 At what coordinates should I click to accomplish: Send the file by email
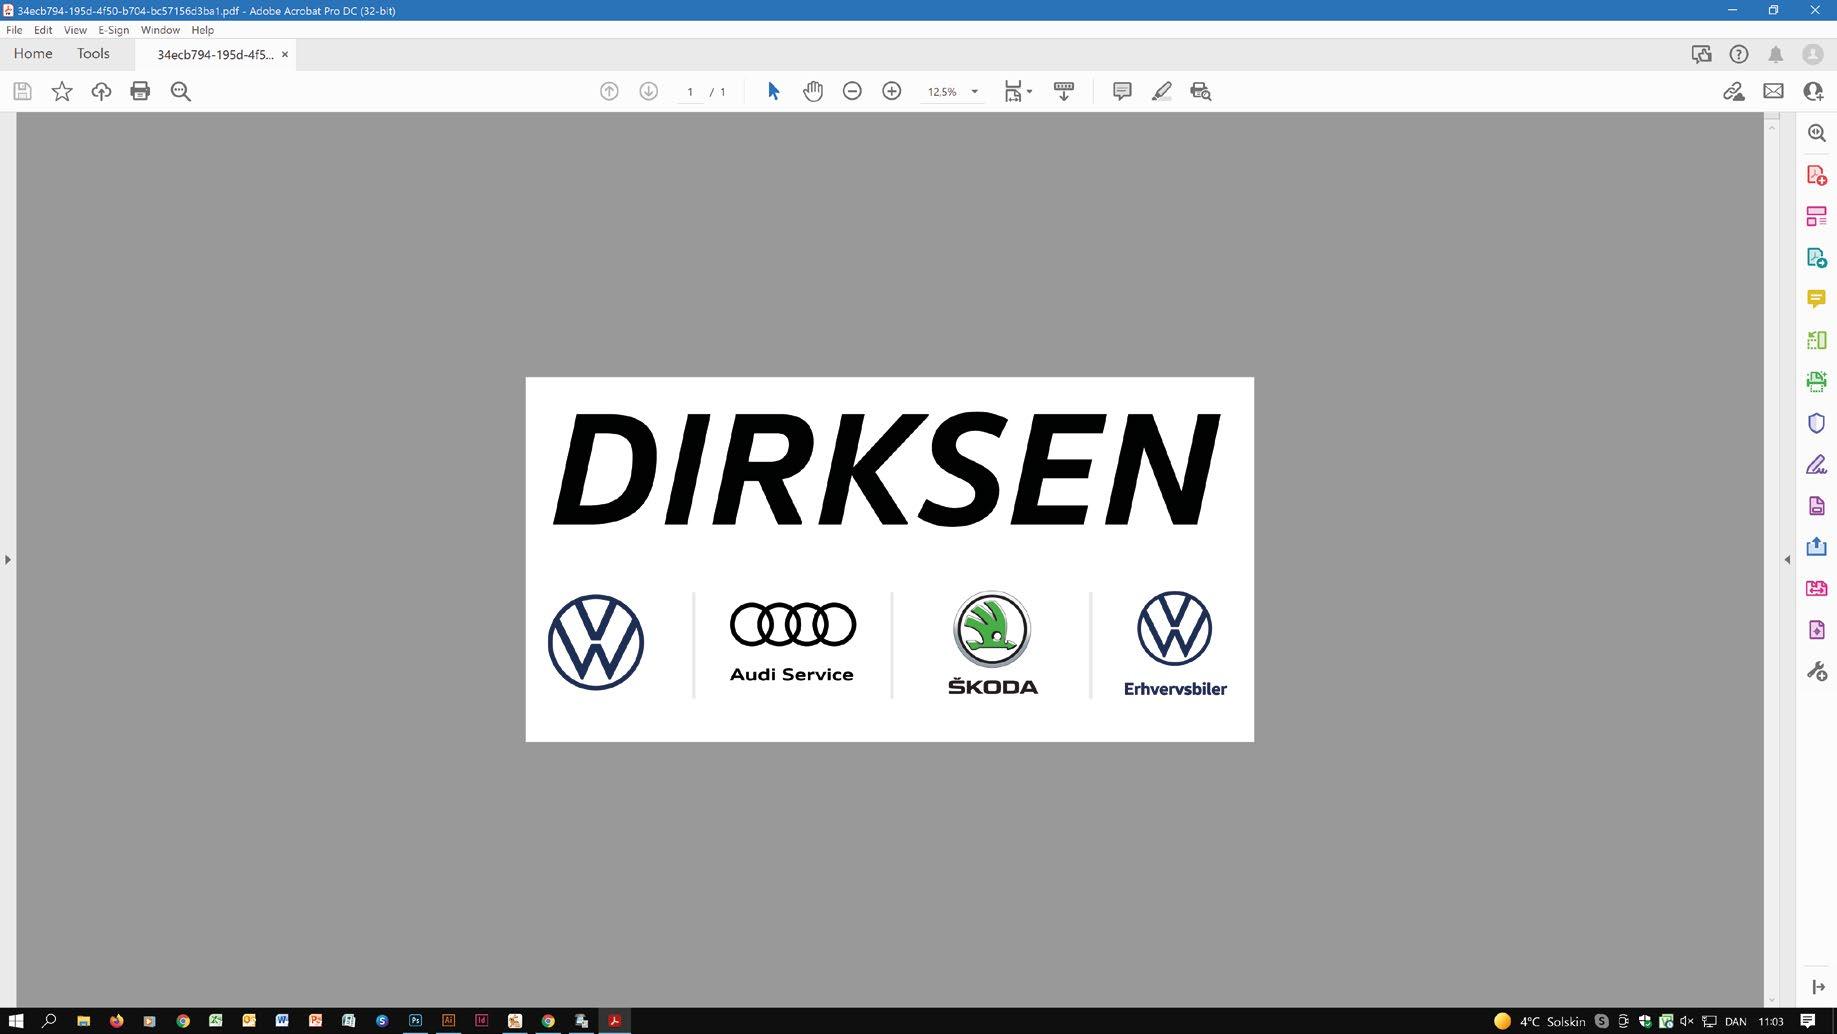click(x=1773, y=91)
